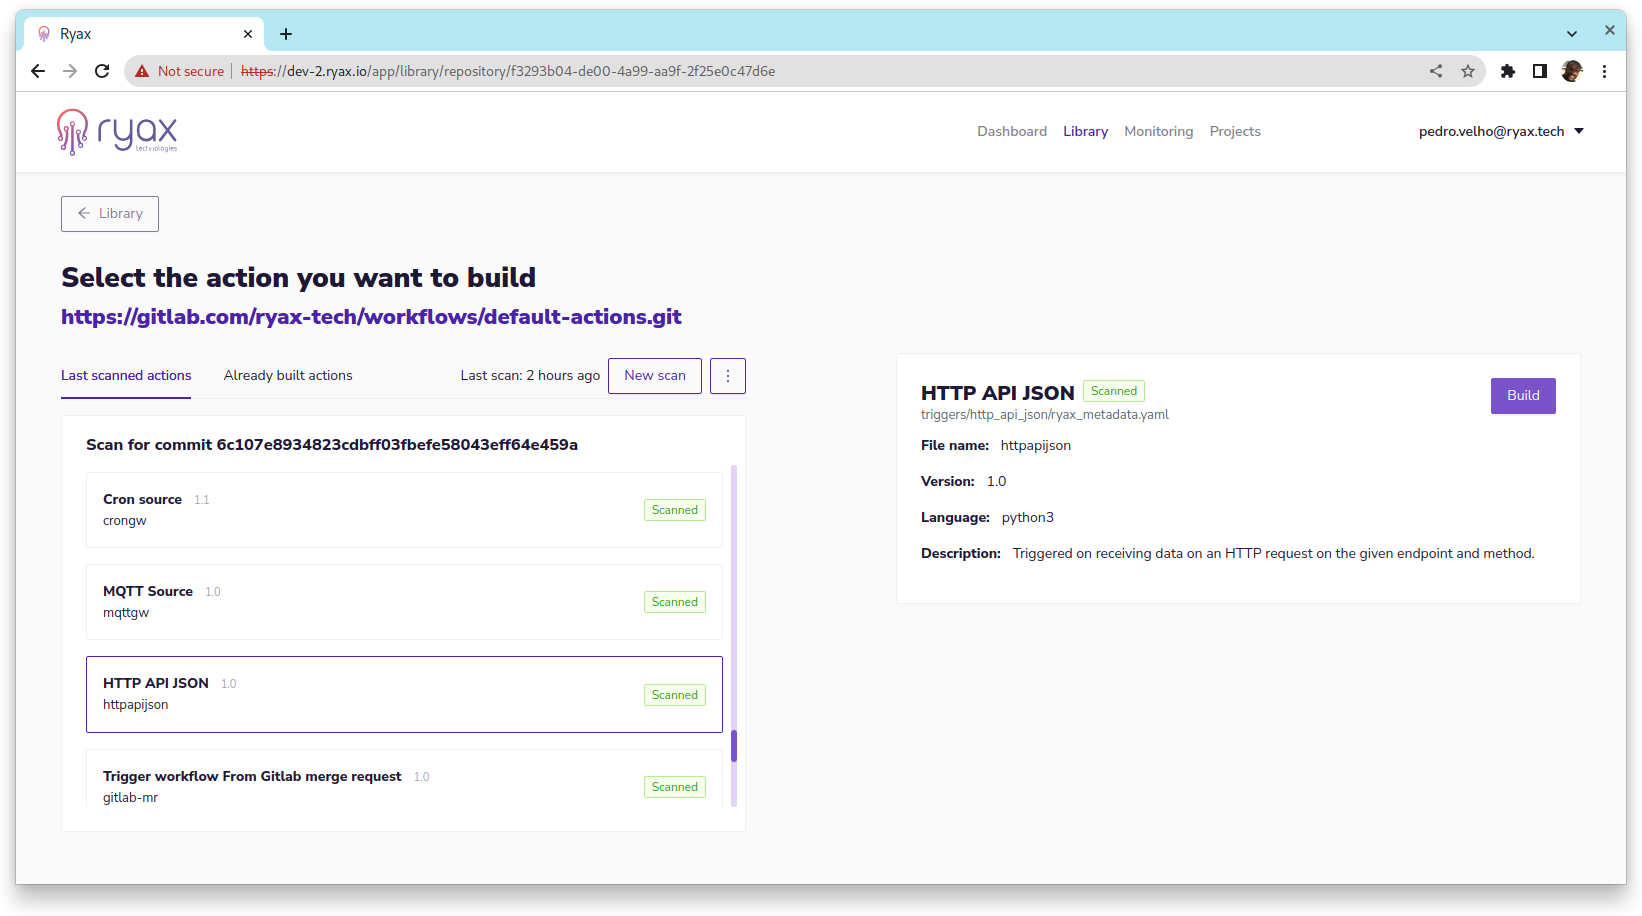Click the Scanned badge on HTTP API JSON card
This screenshot has width=1642, height=916.
click(x=674, y=694)
